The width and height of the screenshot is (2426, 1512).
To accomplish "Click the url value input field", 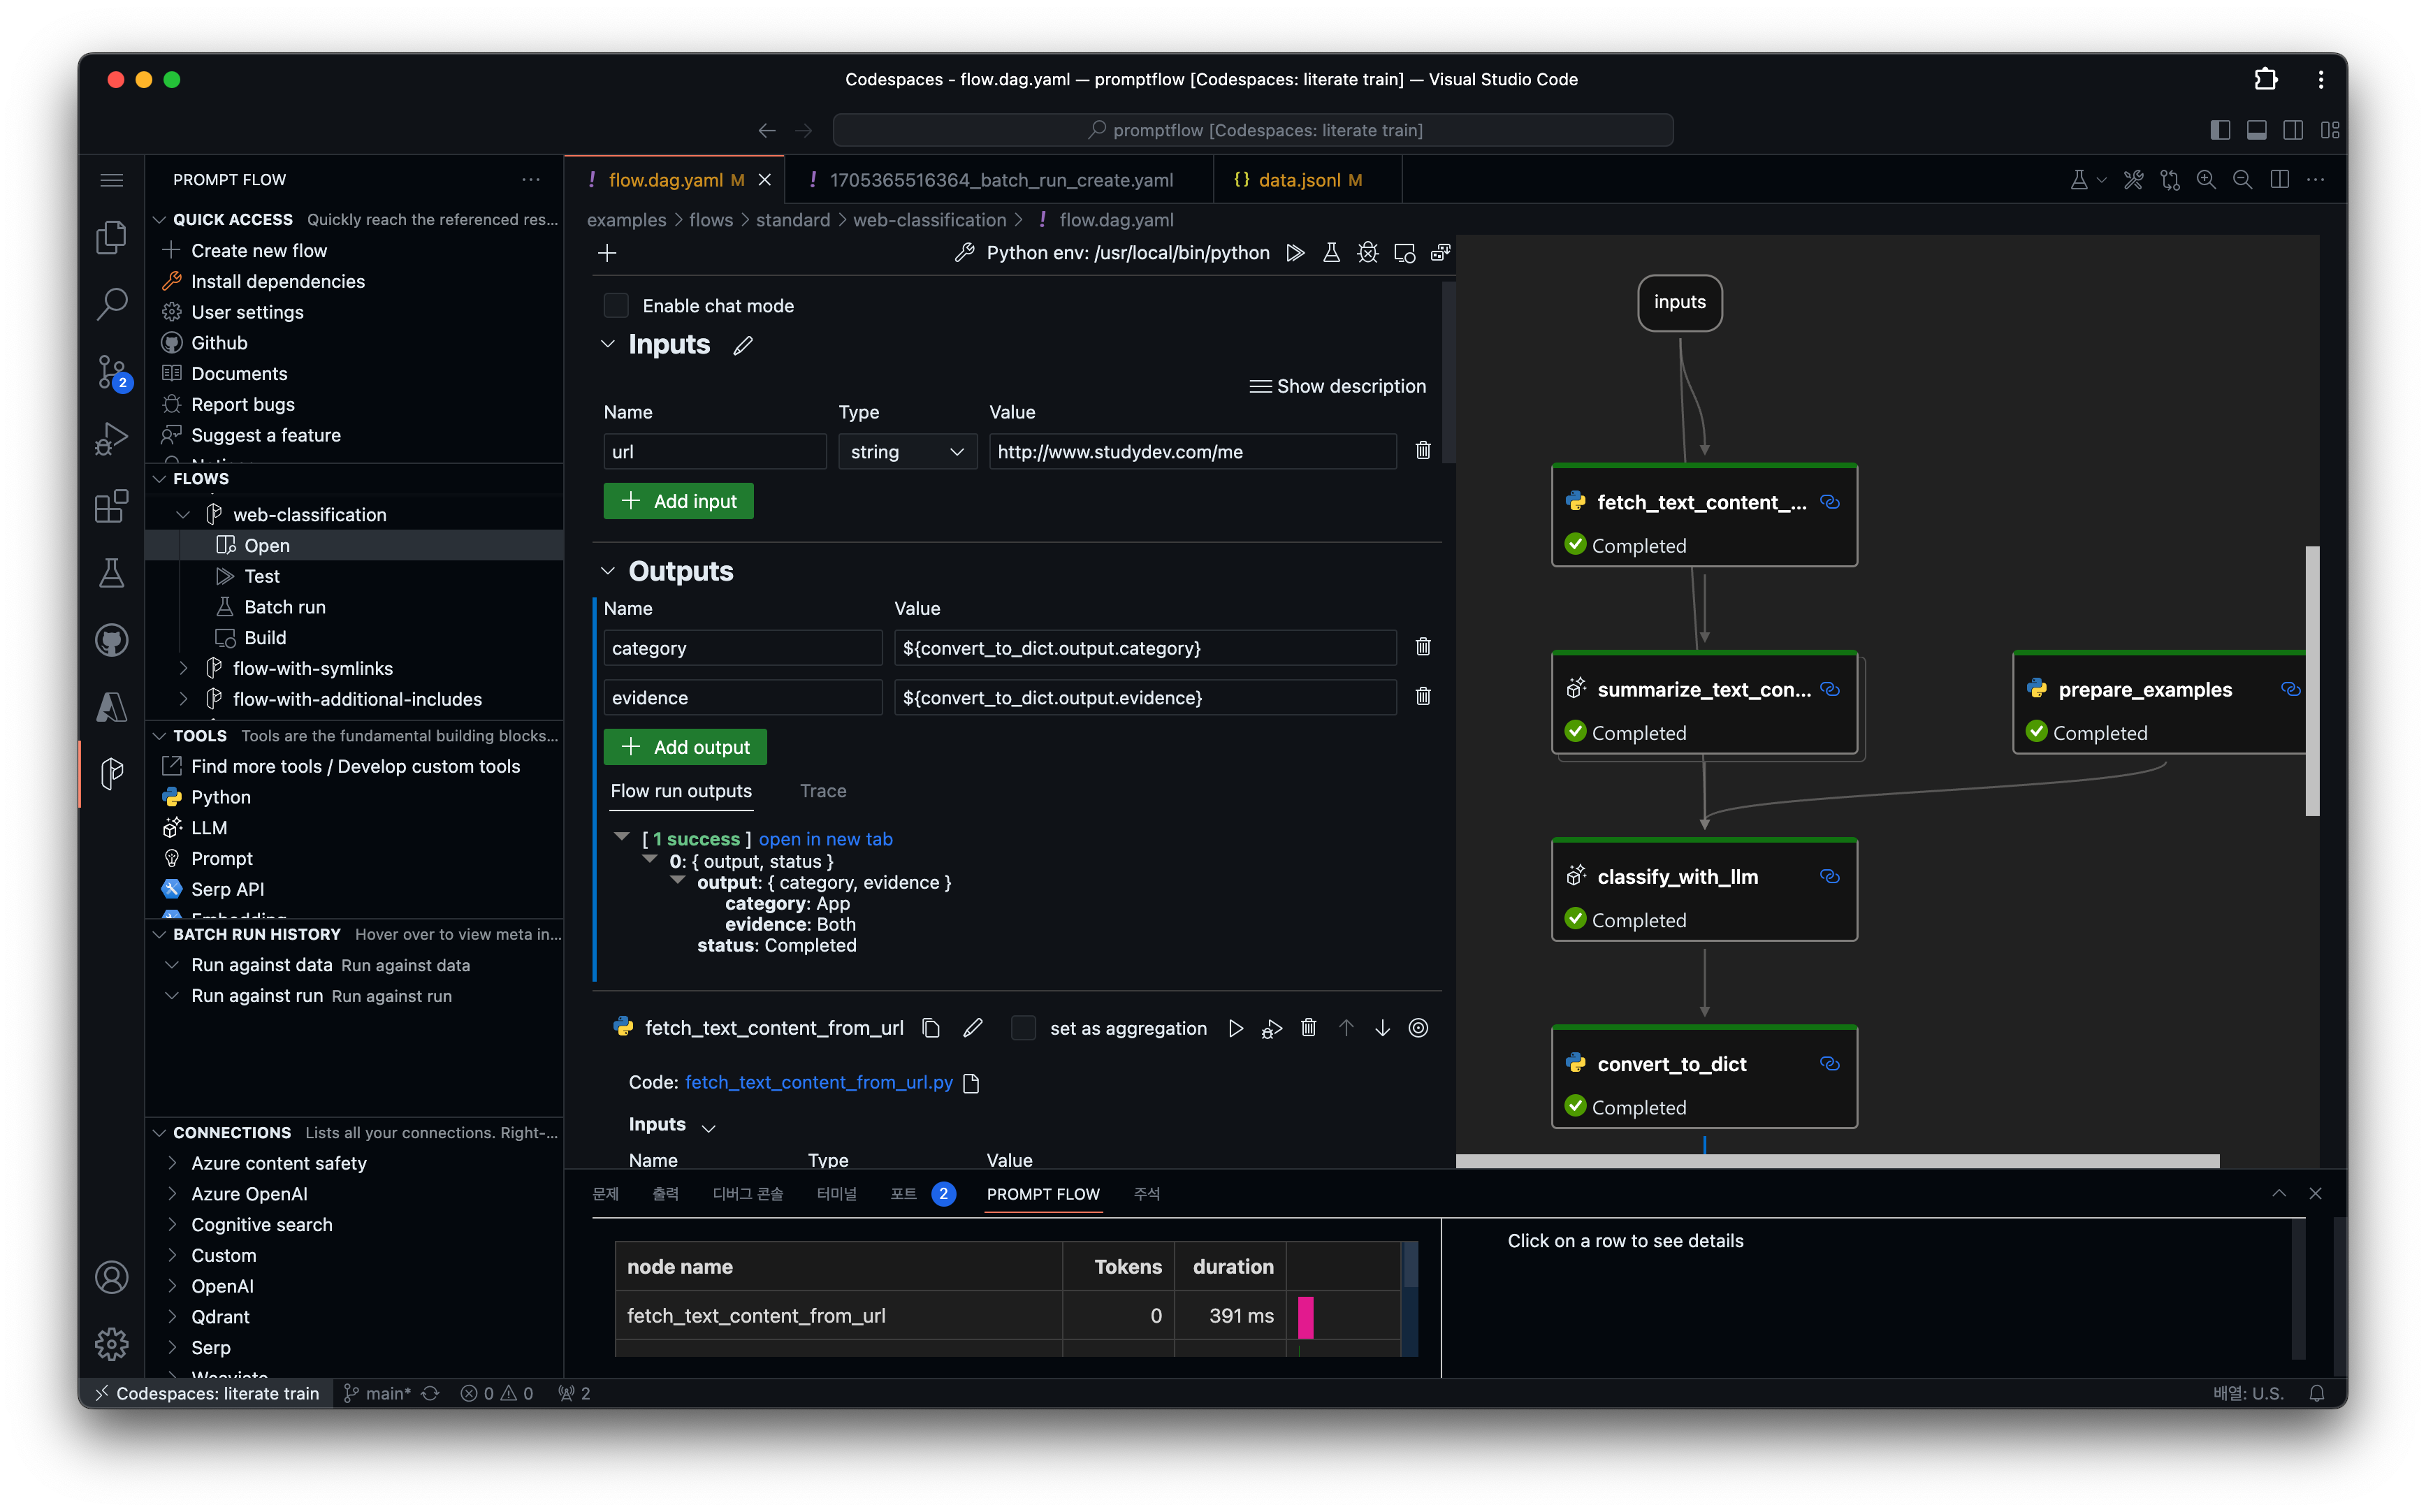I will click(1192, 452).
